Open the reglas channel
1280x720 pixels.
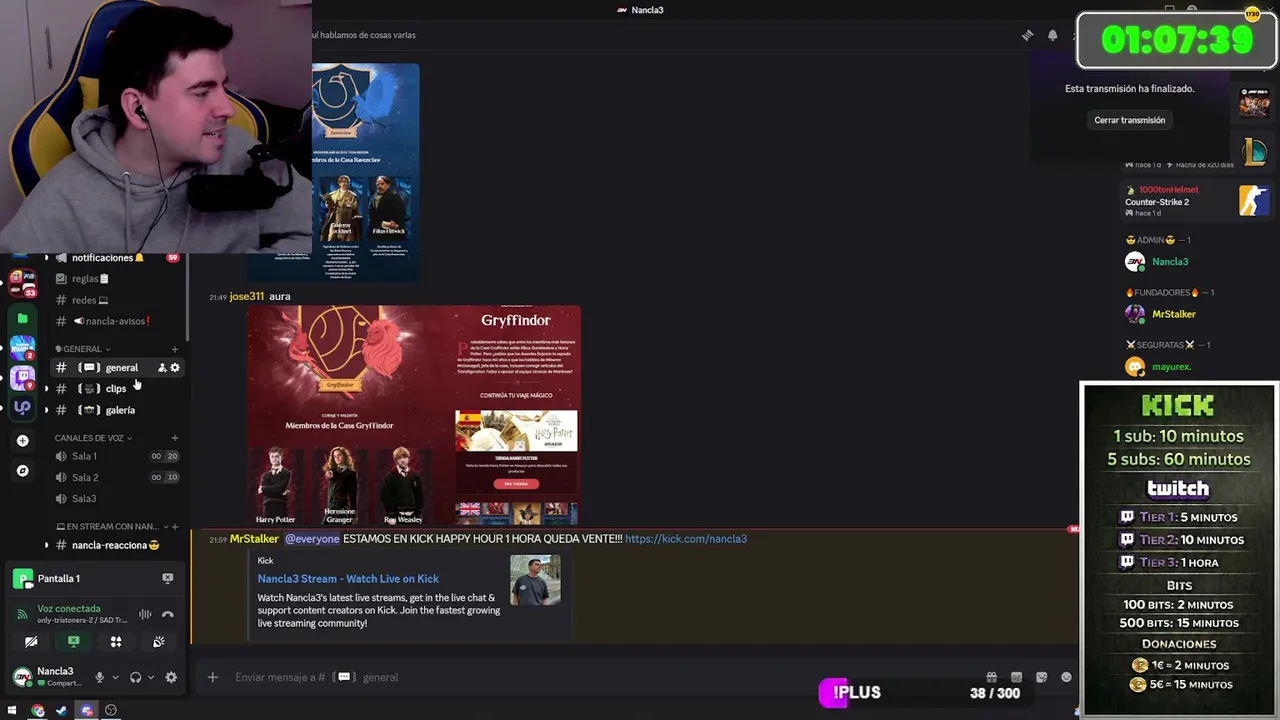[118, 279]
